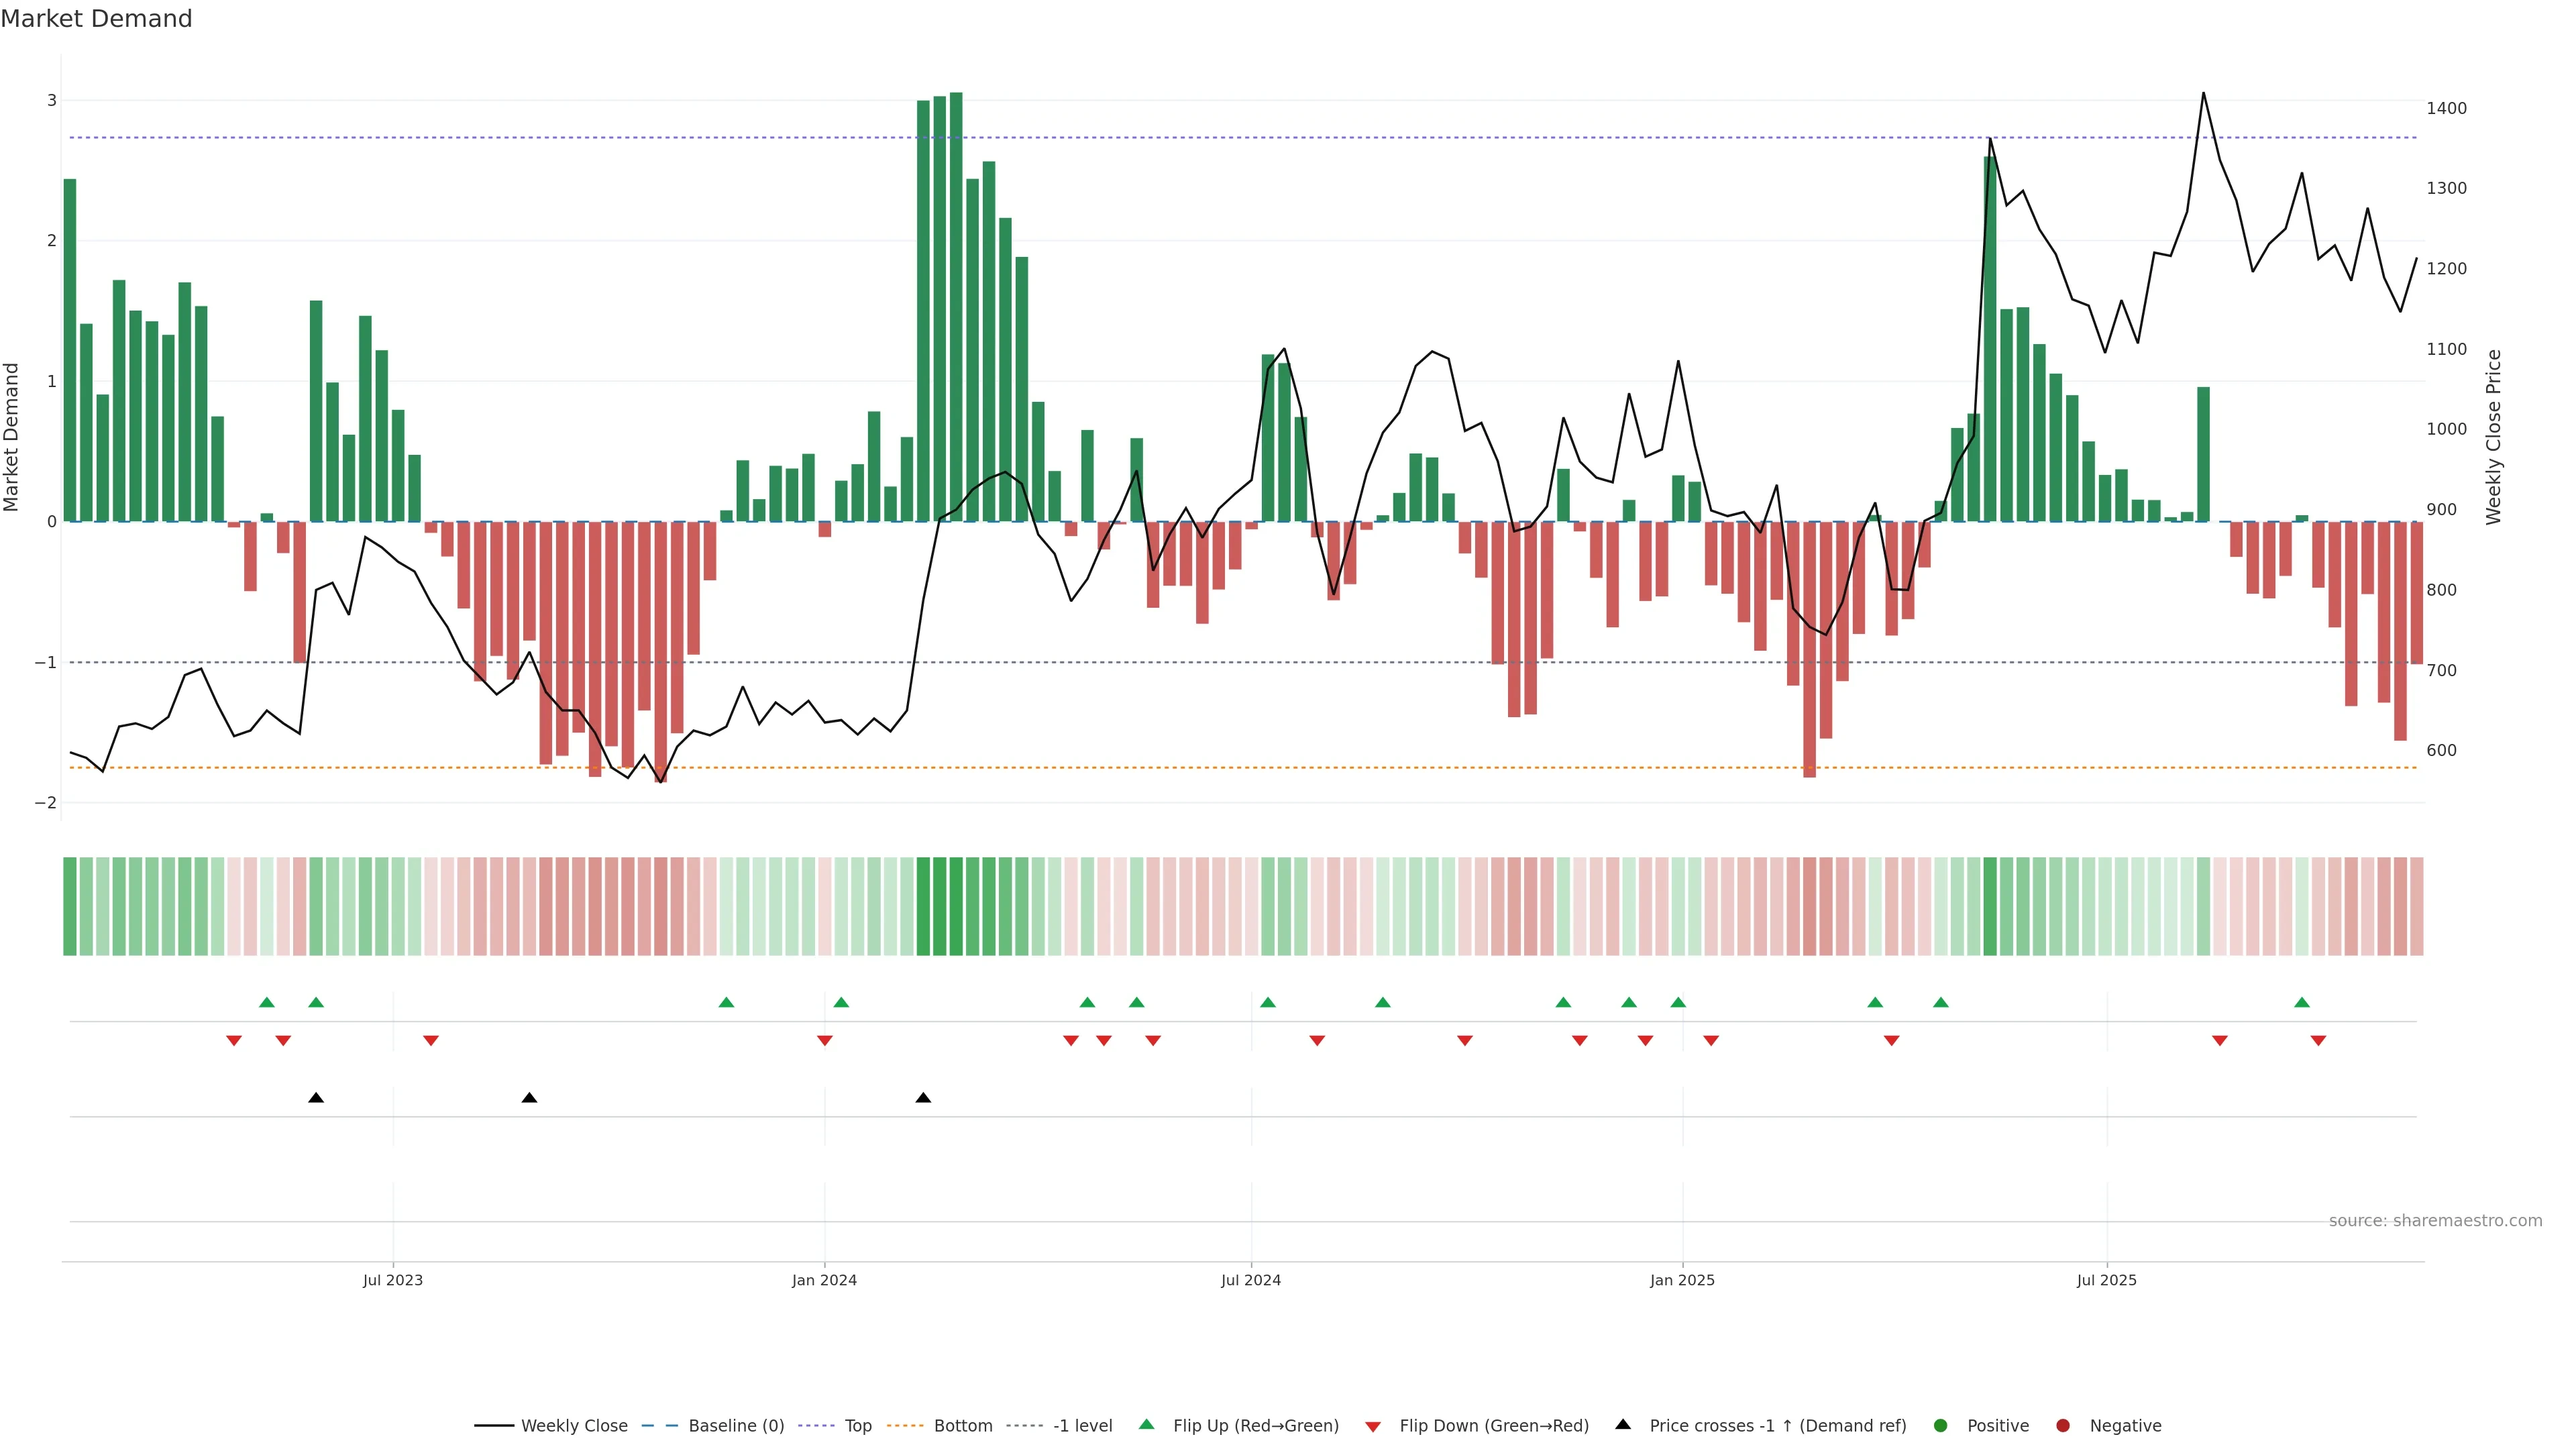The width and height of the screenshot is (2576, 1449).
Task: Click the green Positive legend dot
Action: [1941, 1426]
